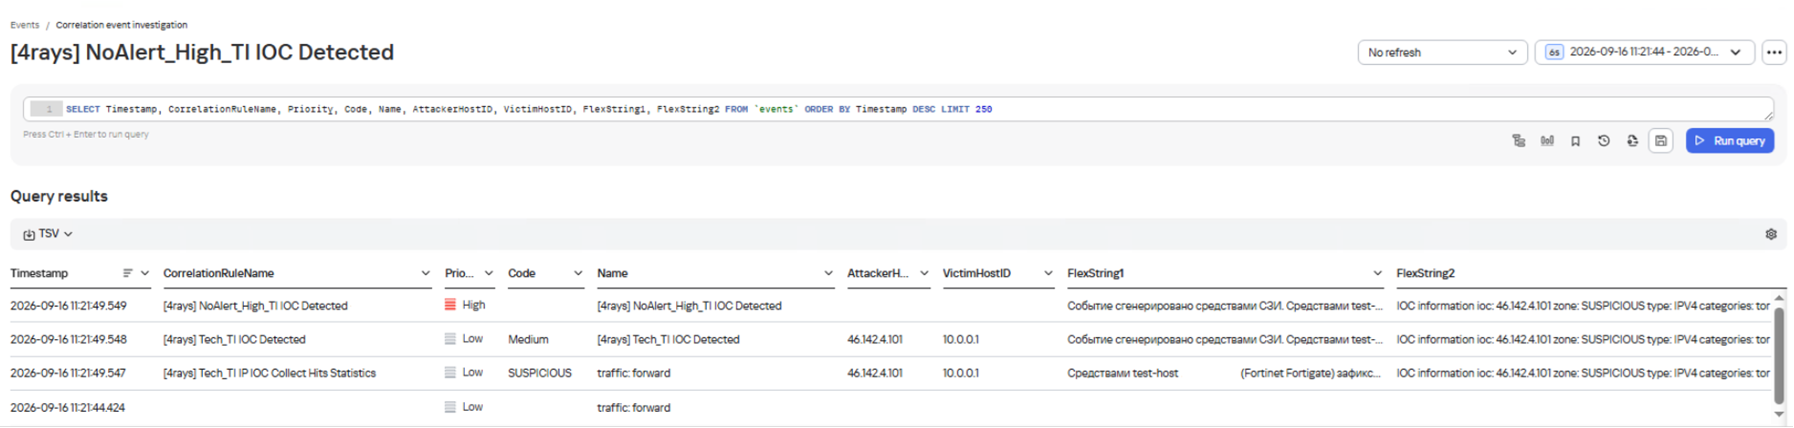Viewport: 1794px width, 428px height.
Task: Click the results table vertical scrollbar thumb
Action: (1779, 356)
